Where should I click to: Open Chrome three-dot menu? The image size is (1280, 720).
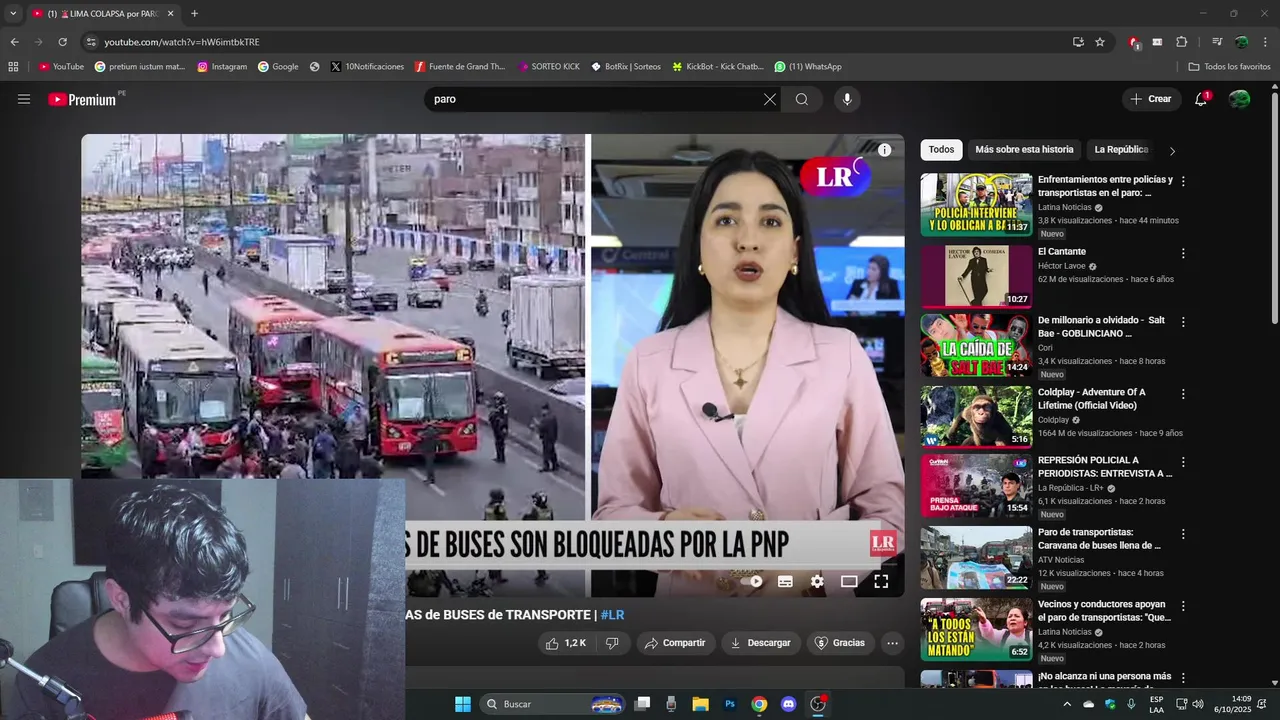pos(1264,42)
